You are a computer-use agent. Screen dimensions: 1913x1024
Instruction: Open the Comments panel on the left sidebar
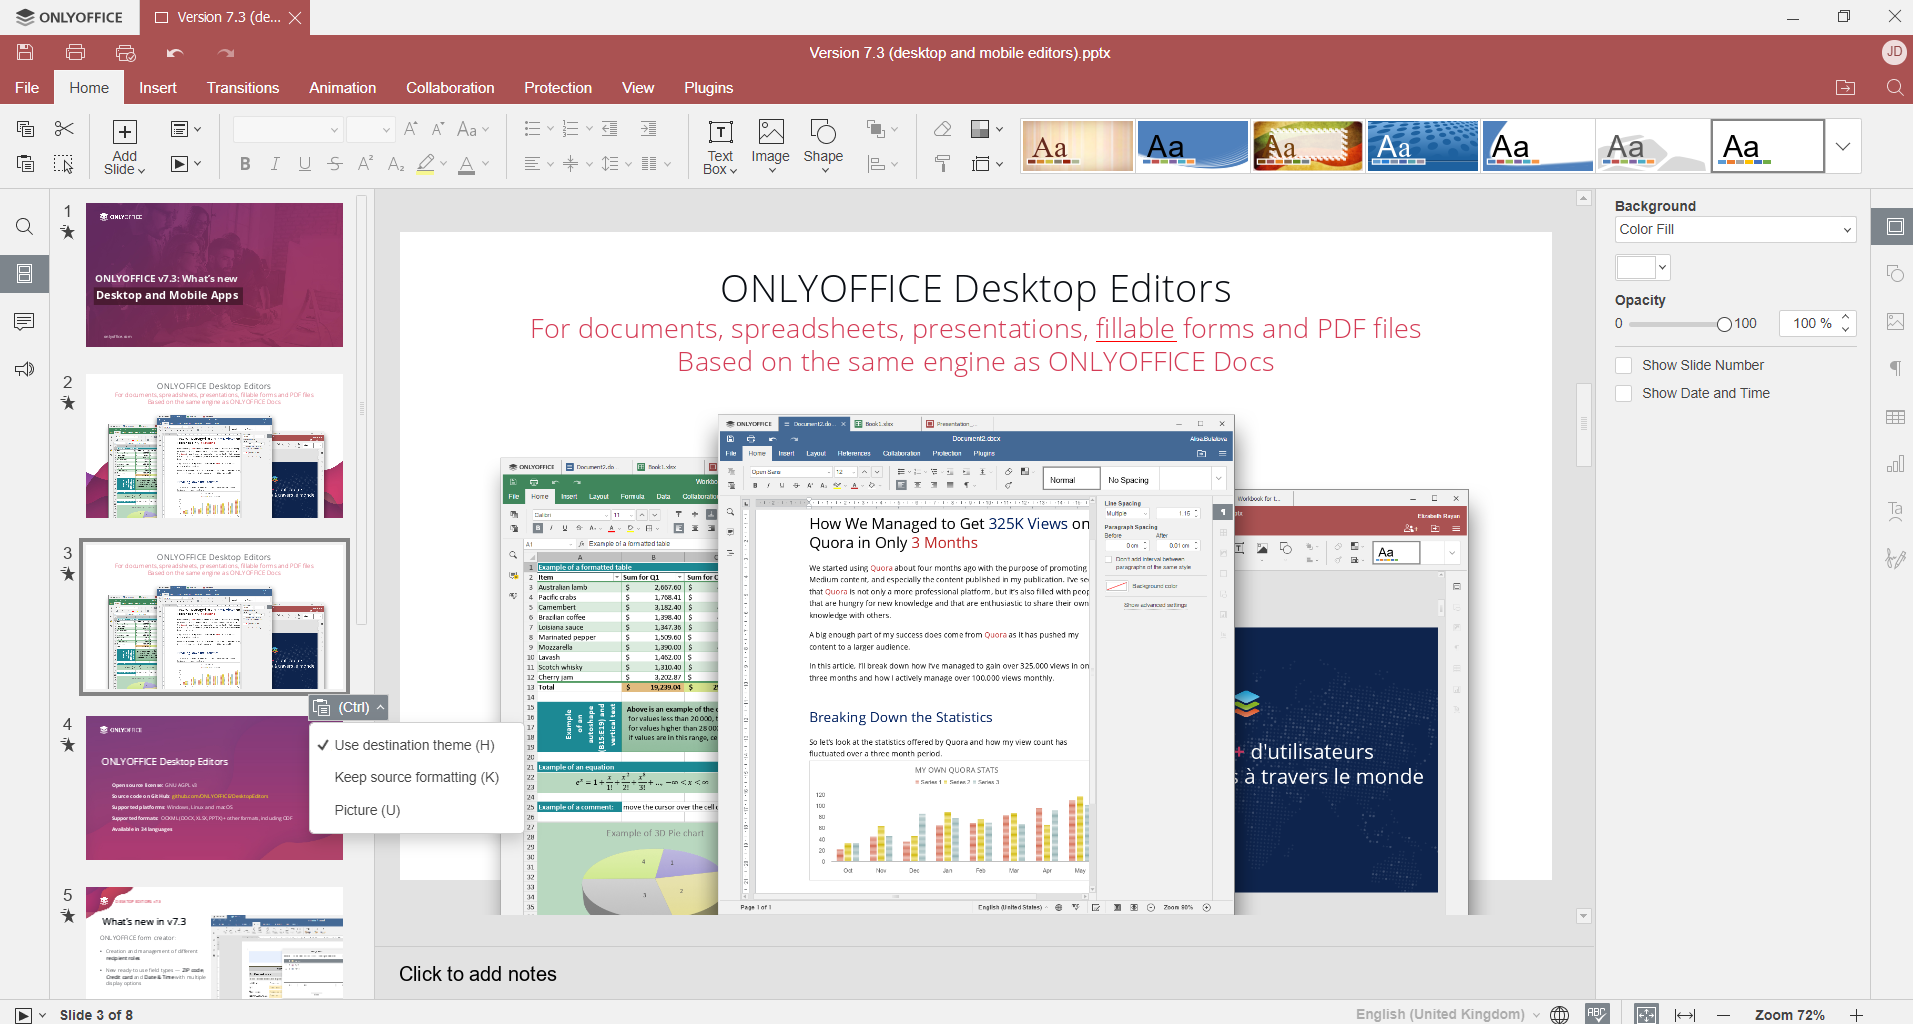[24, 321]
